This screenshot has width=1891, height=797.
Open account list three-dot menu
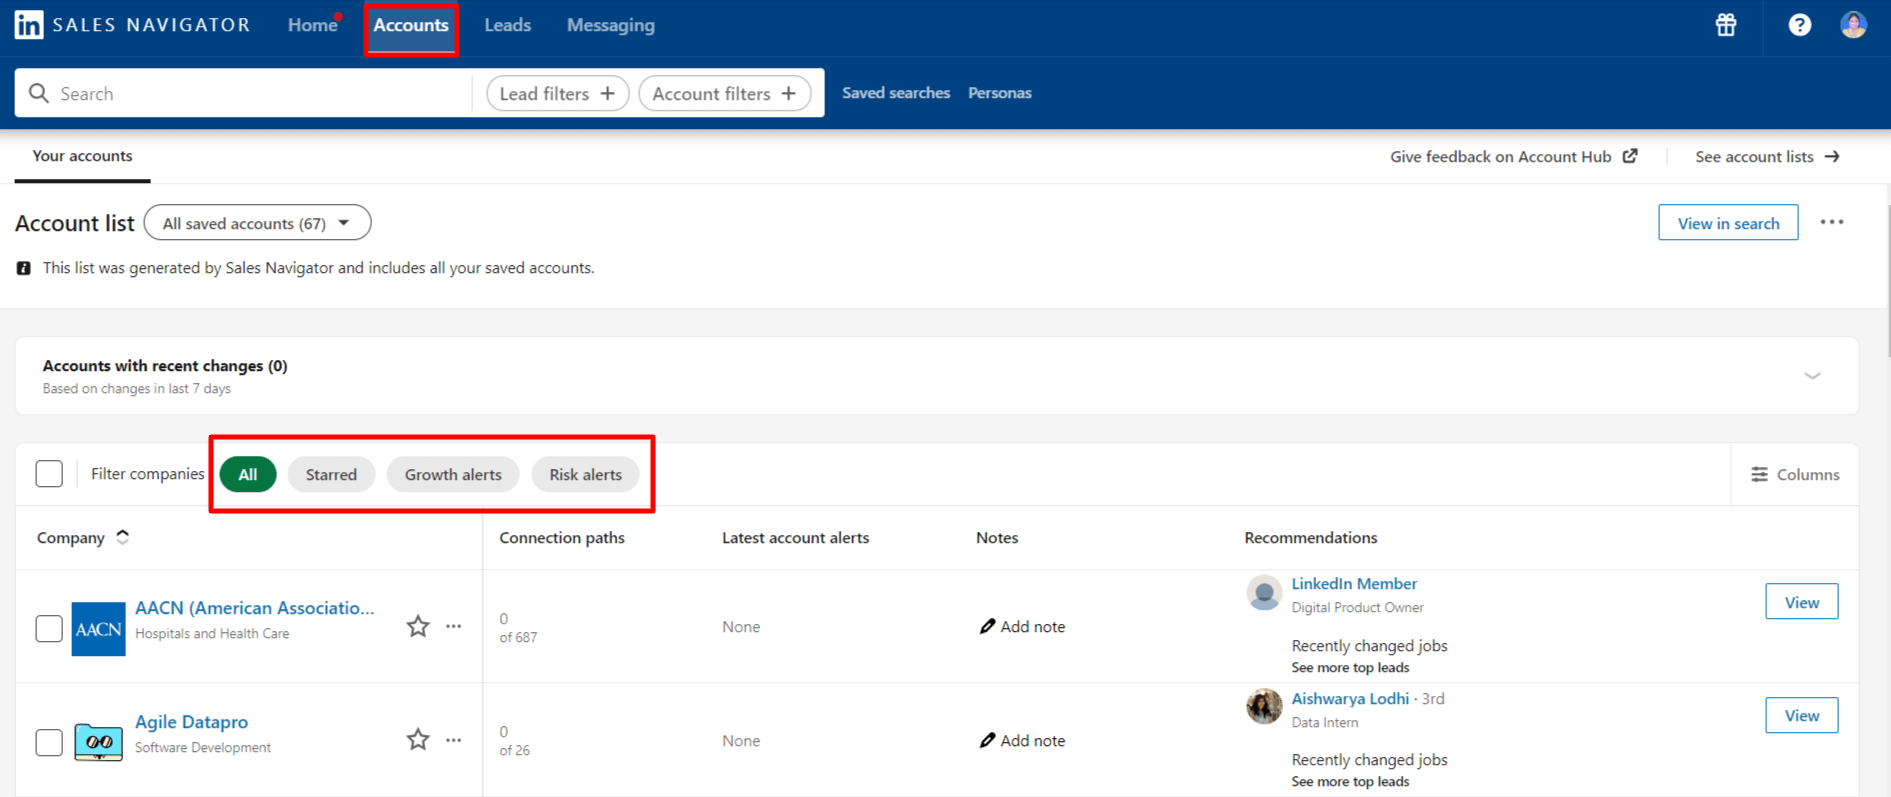1831,223
